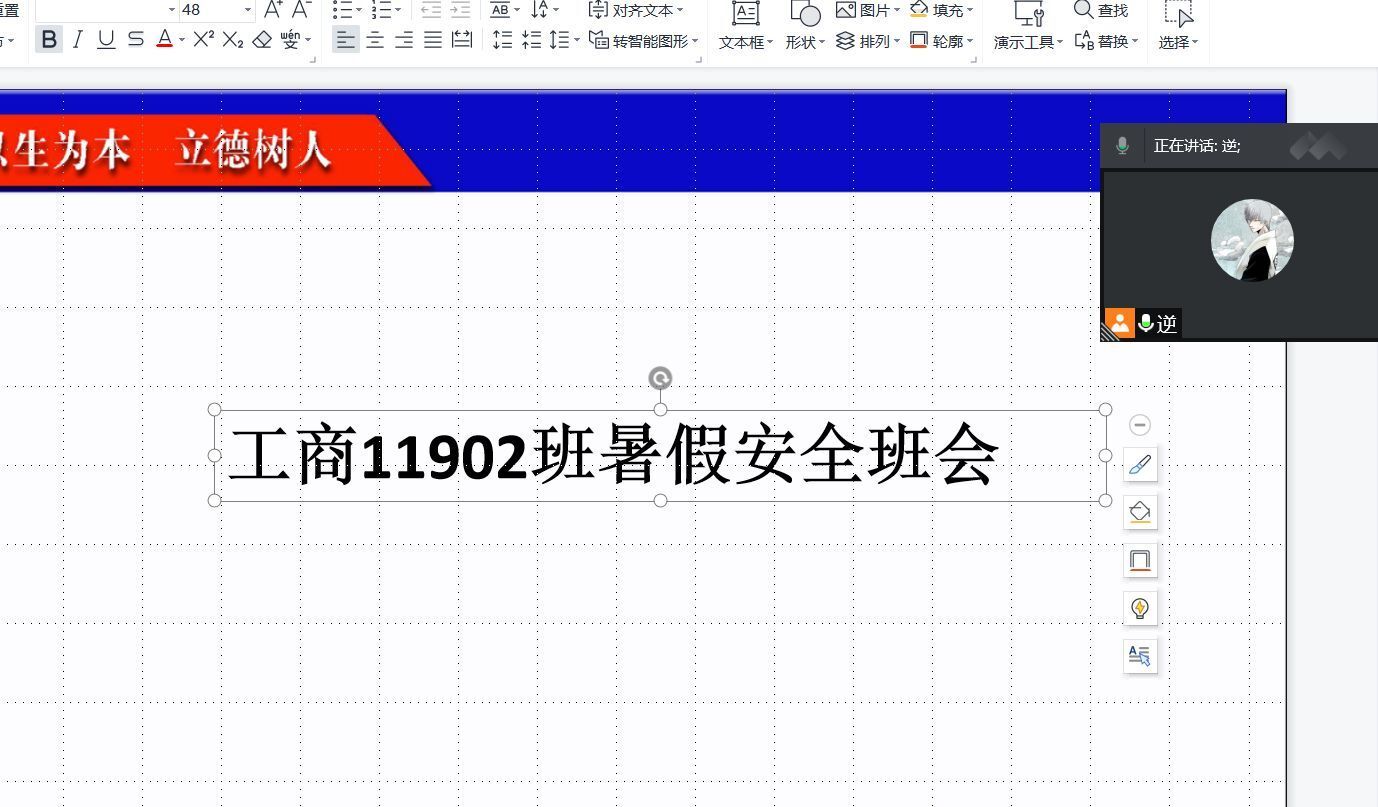The height and width of the screenshot is (807, 1378).
Task: Click the floating paintbrush style icon
Action: 1140,465
